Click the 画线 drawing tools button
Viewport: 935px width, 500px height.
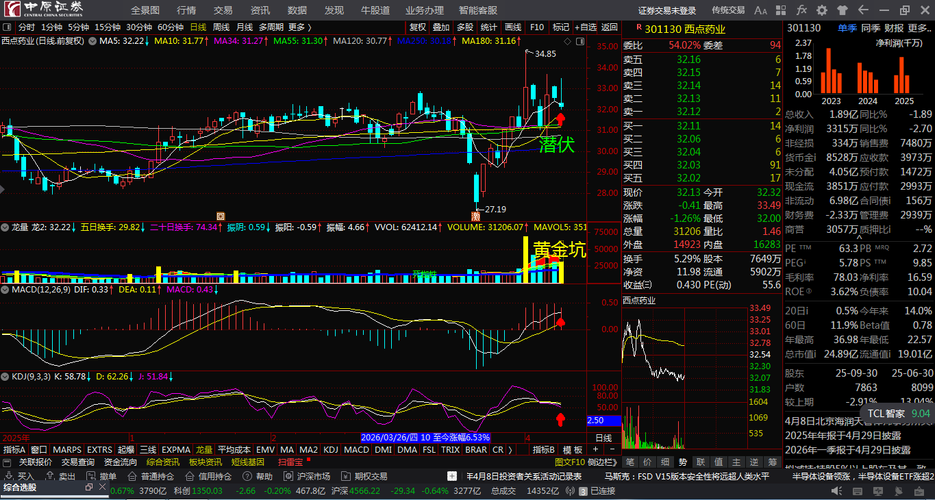coord(513,27)
